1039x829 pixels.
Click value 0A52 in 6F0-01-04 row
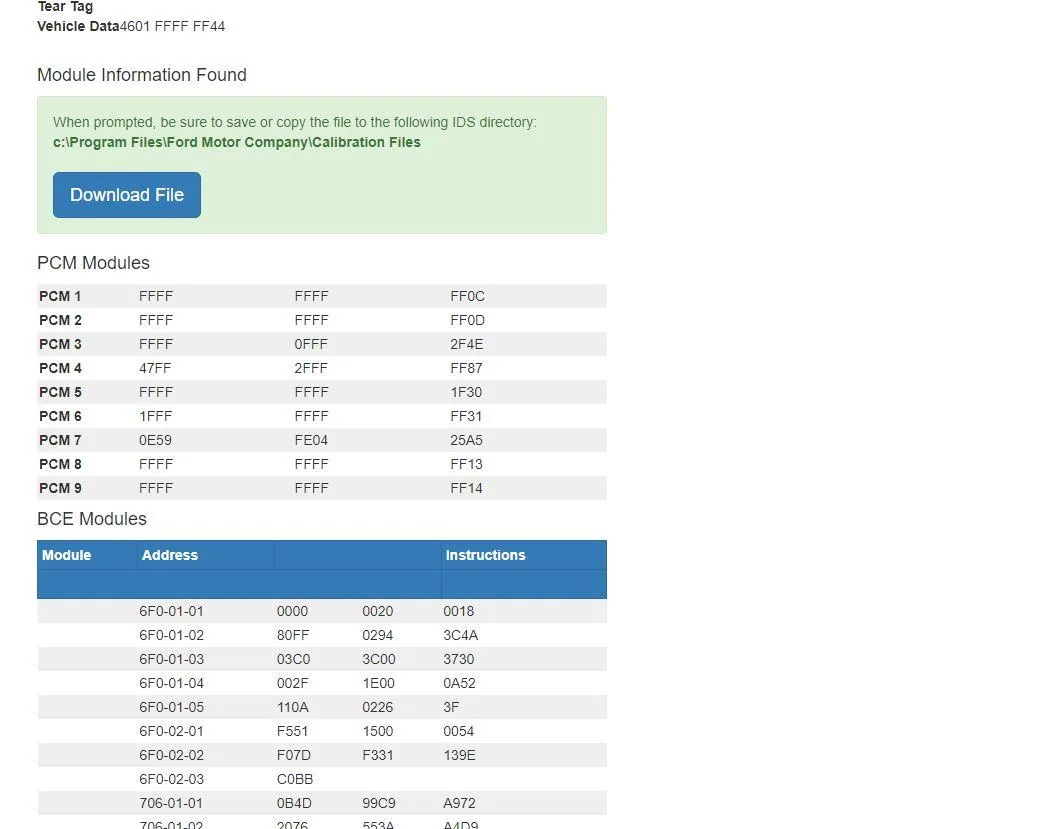click(x=459, y=683)
